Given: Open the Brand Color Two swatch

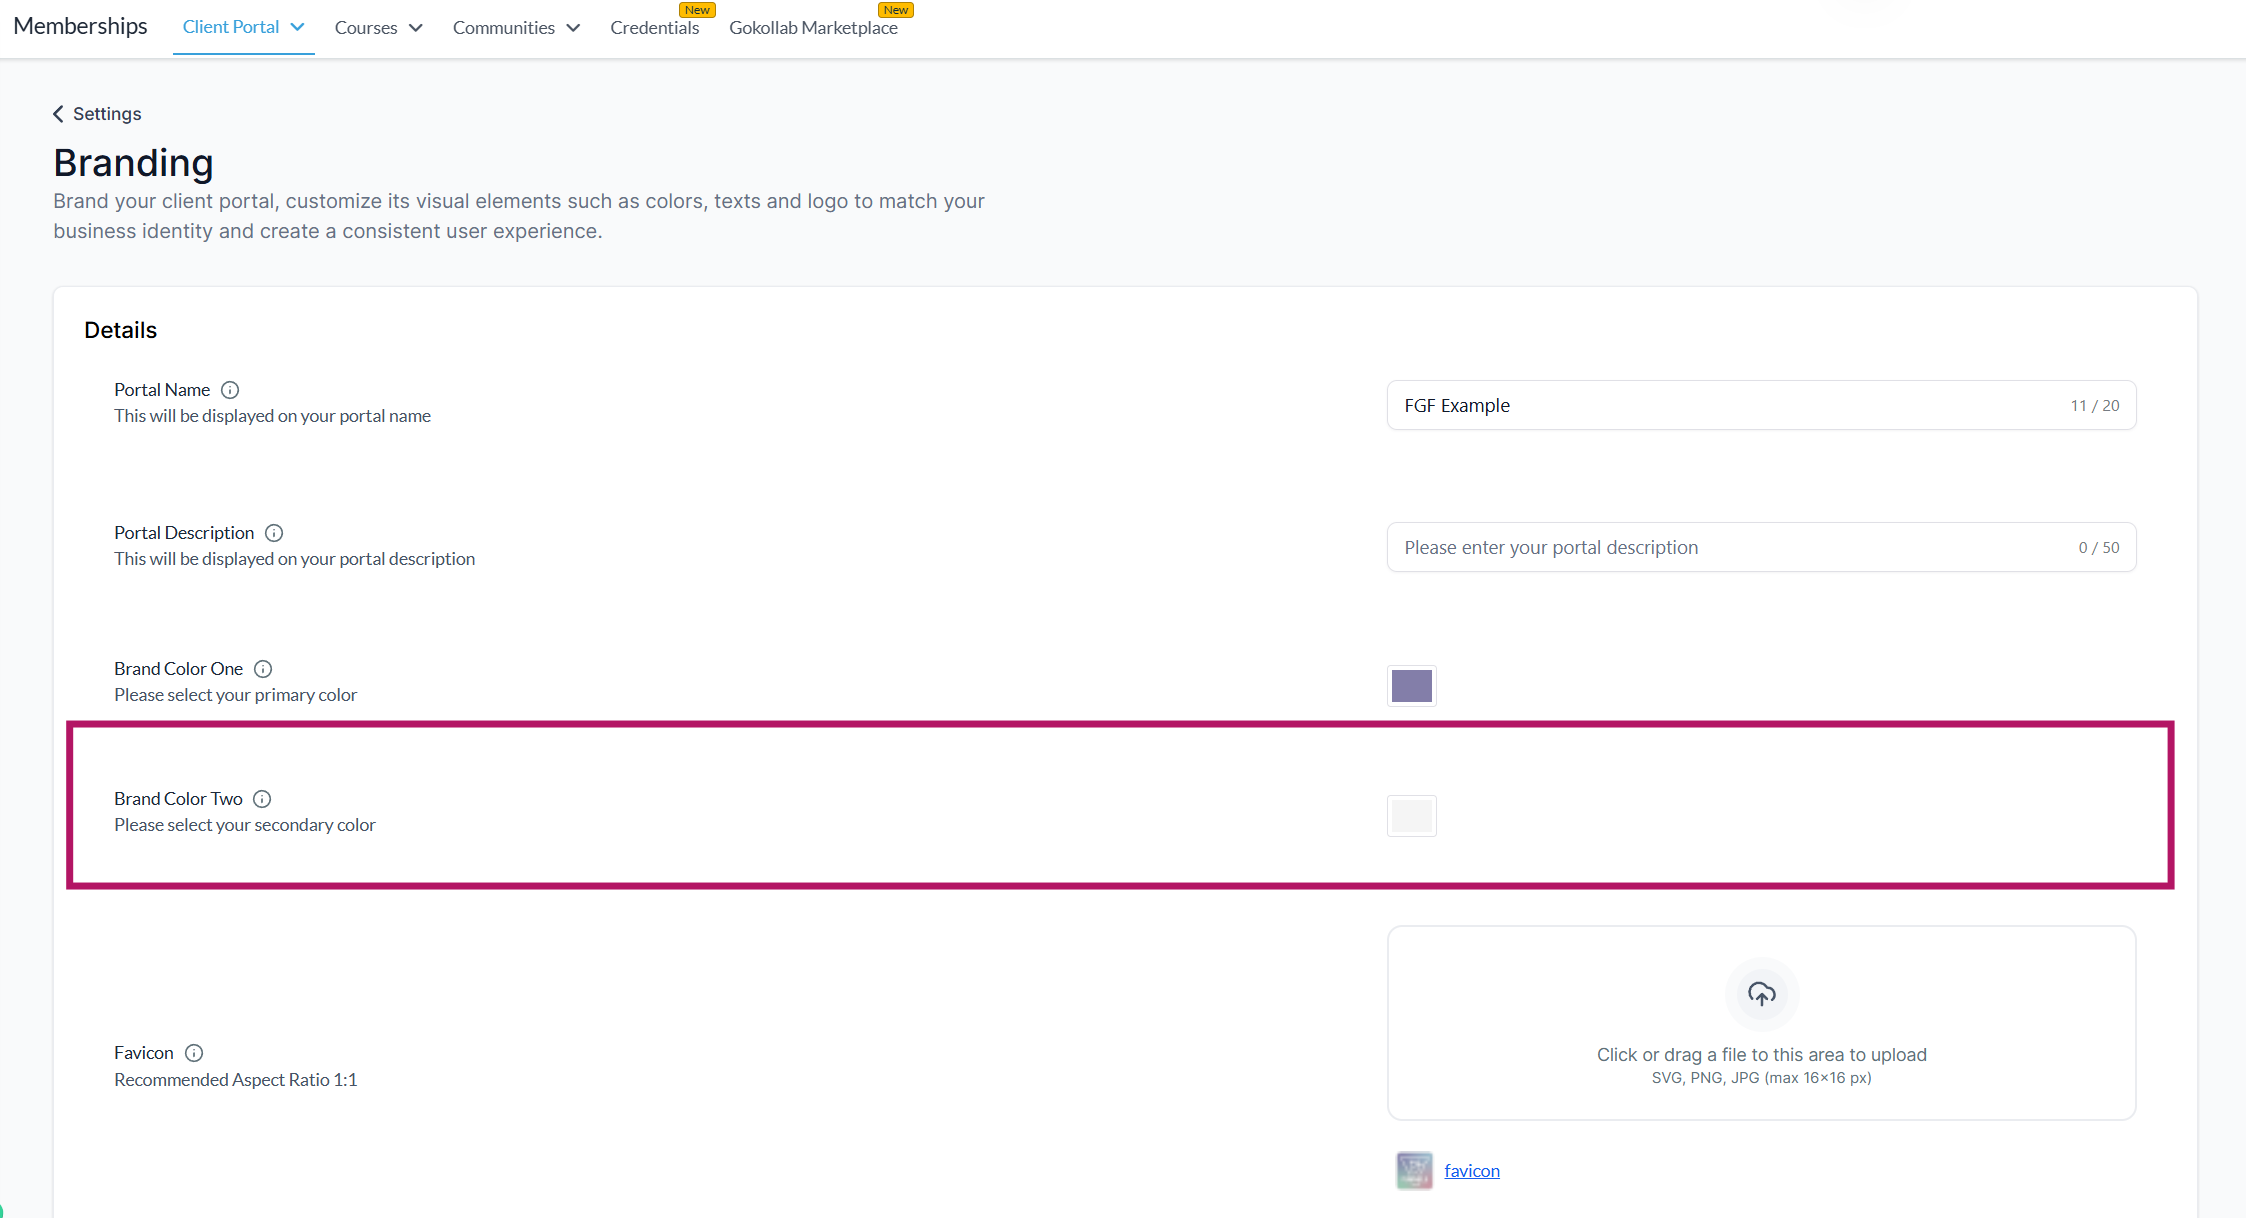Looking at the screenshot, I should pyautogui.click(x=1411, y=816).
